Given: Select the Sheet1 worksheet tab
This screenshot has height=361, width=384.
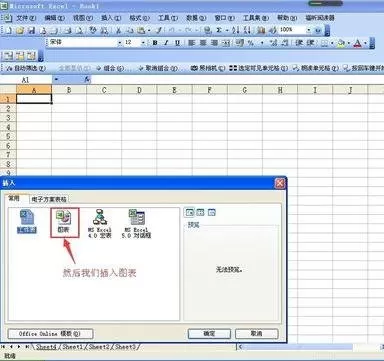Looking at the screenshot, I should pos(72,347).
